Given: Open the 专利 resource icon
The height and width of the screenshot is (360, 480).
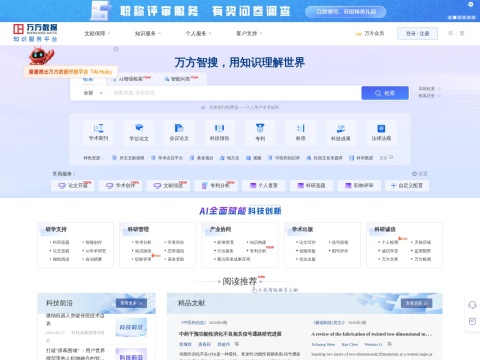Looking at the screenshot, I should coord(260,132).
